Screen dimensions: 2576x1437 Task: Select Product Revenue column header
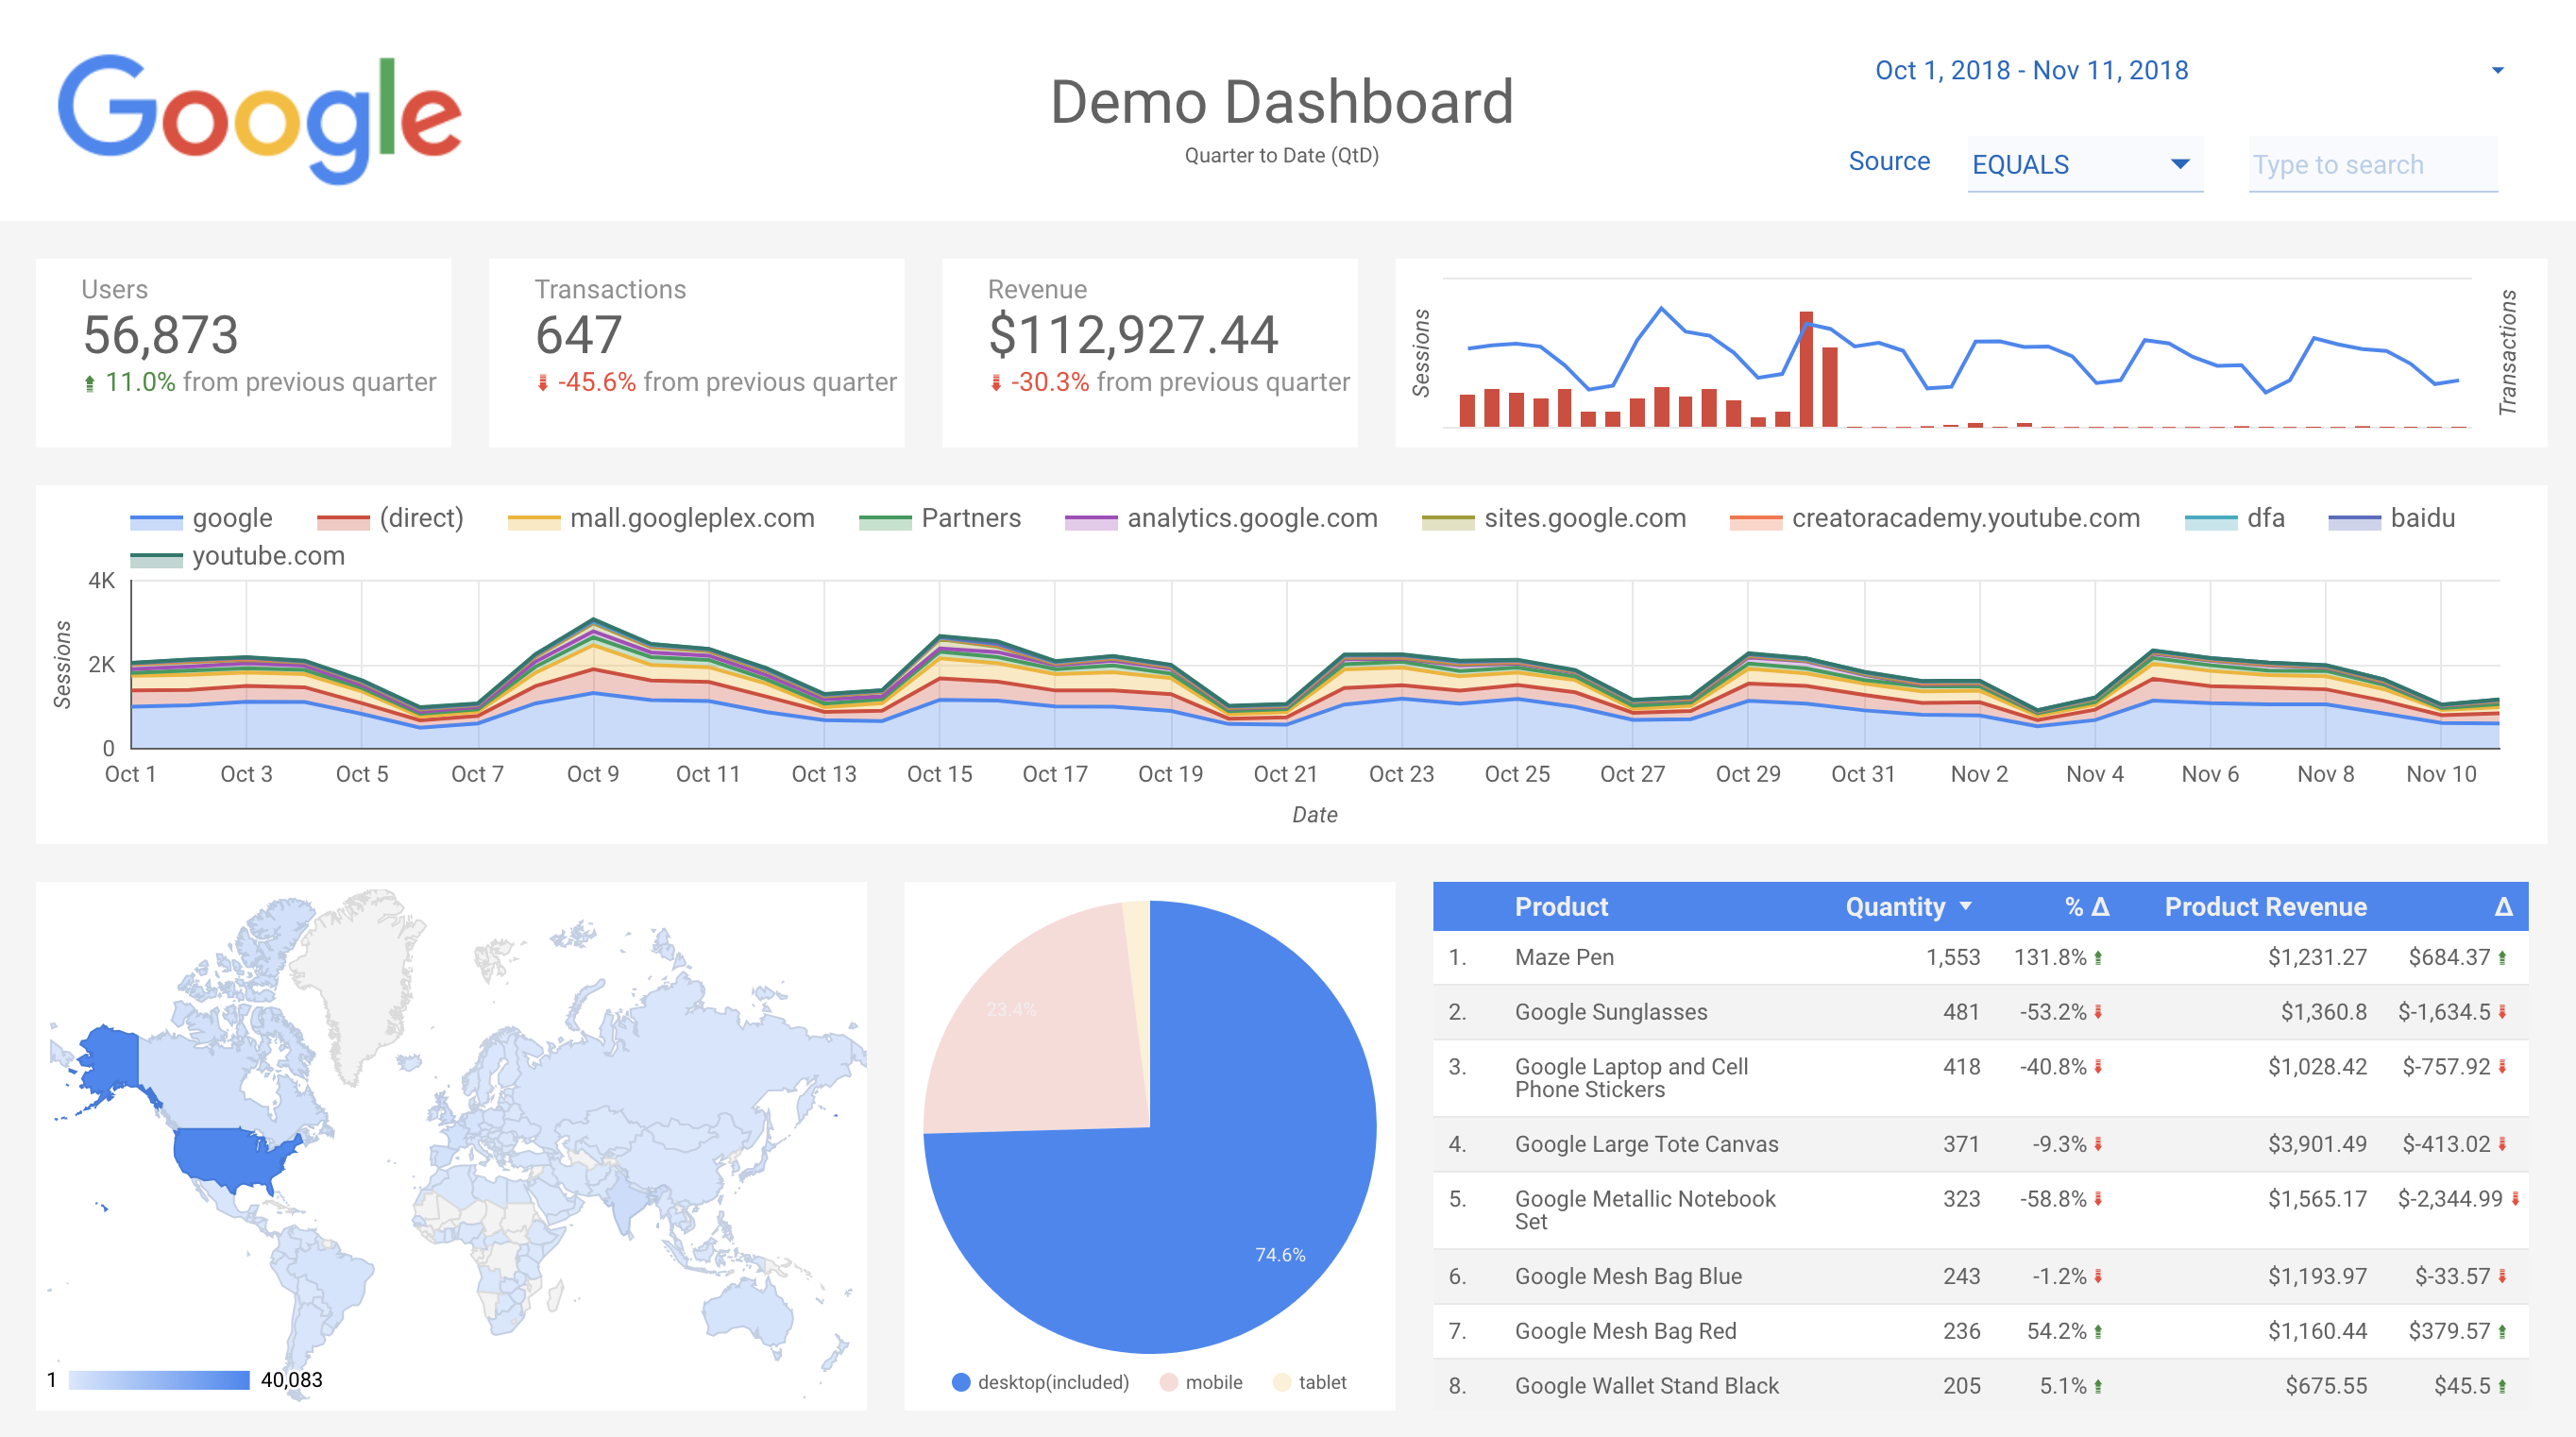(x=2265, y=906)
